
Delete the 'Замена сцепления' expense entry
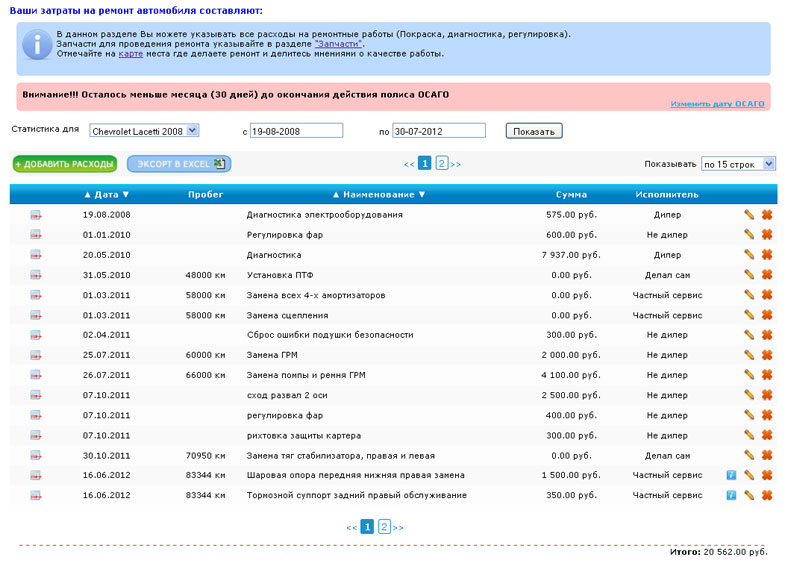[x=767, y=315]
